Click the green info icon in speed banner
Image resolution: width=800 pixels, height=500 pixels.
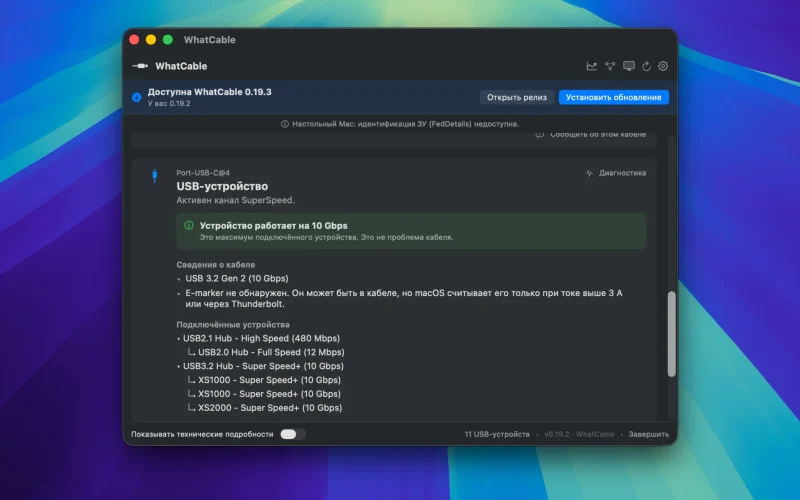[x=189, y=226]
